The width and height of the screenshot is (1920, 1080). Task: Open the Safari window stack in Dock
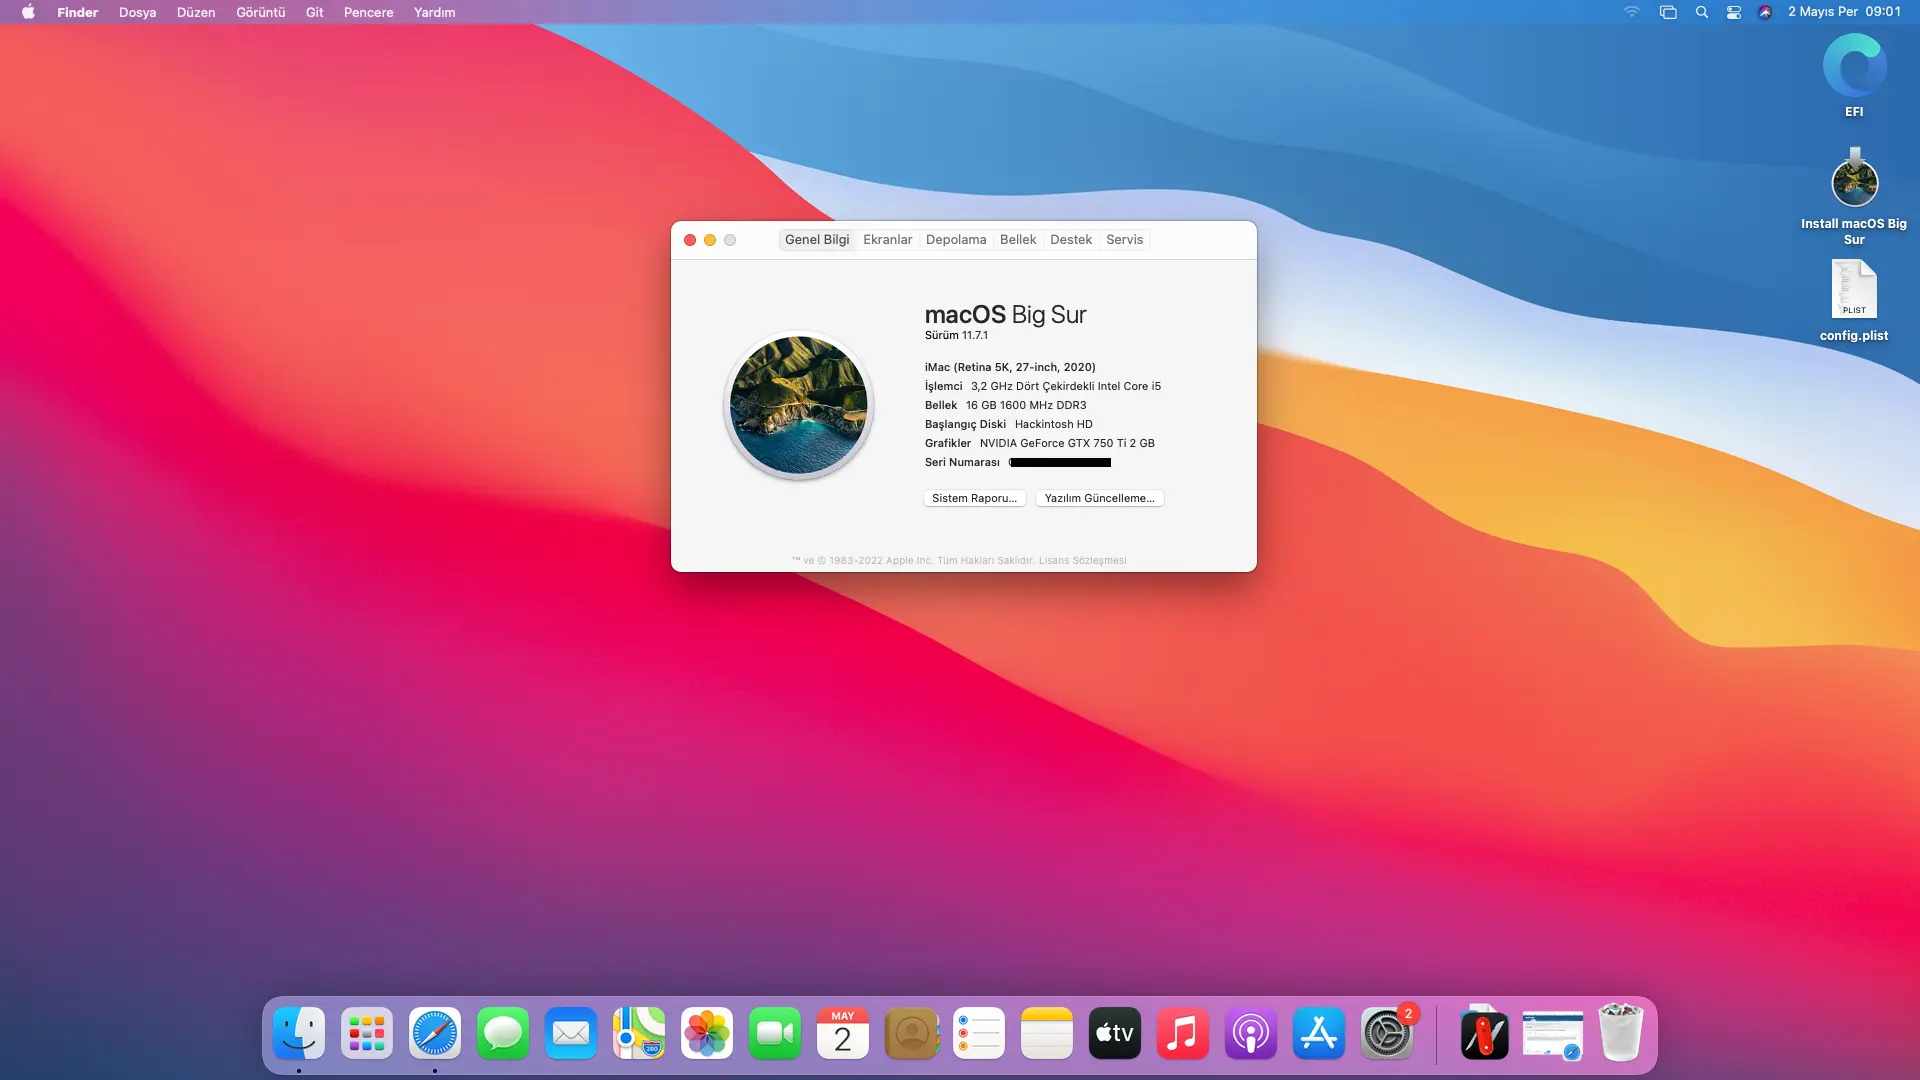point(1553,1033)
